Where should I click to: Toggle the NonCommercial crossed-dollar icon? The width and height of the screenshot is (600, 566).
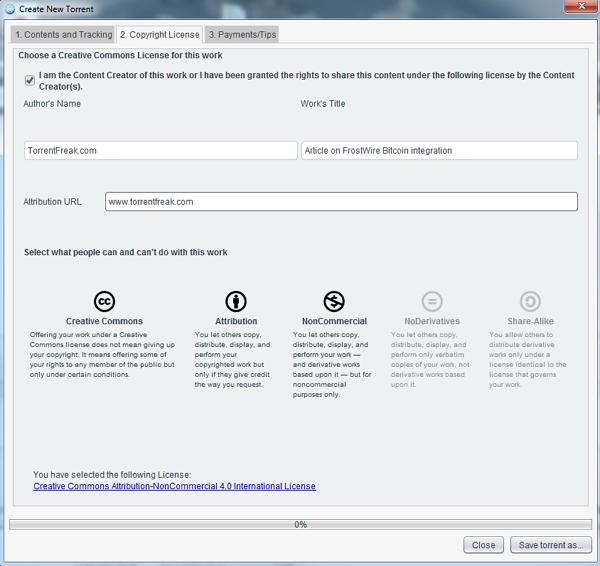[x=334, y=301]
